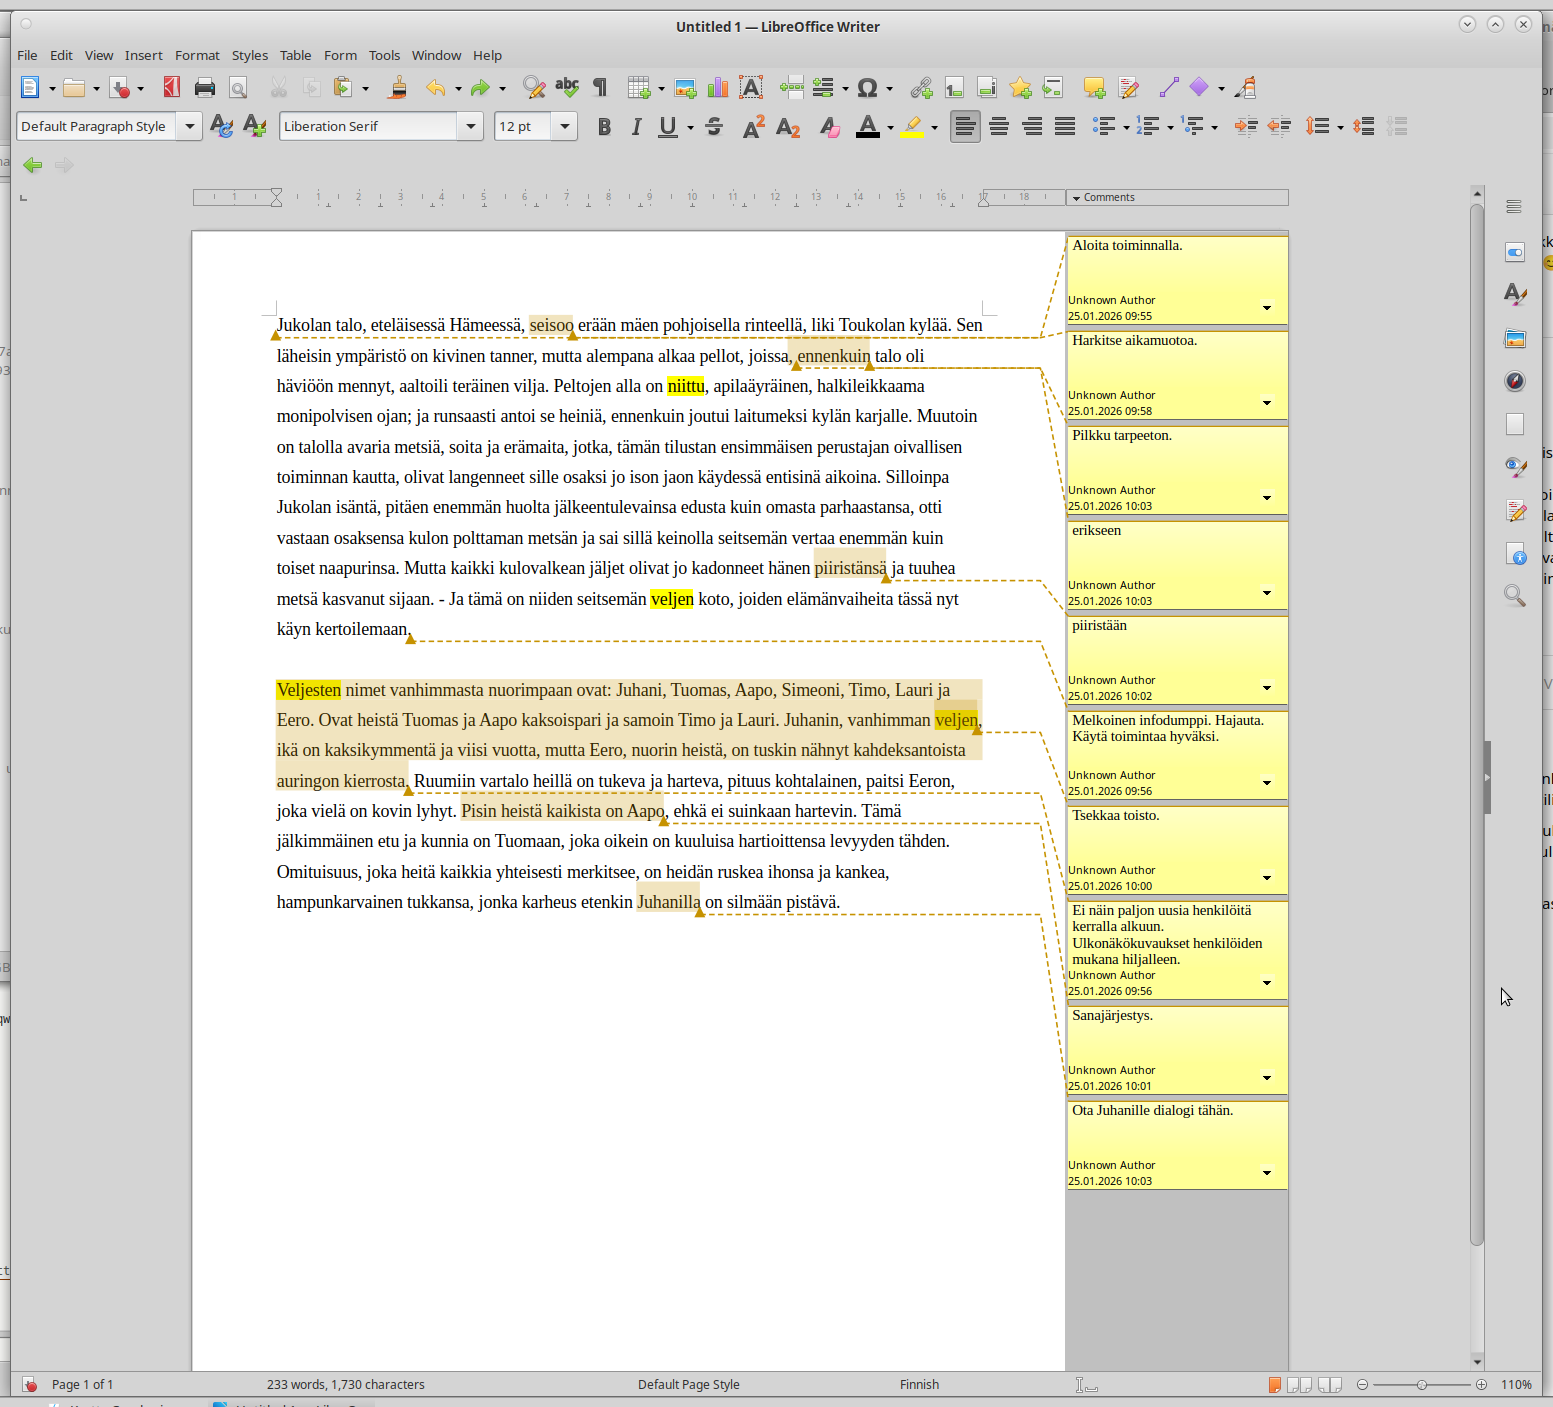Open the Navigator compass in sidebar

coord(1515,381)
